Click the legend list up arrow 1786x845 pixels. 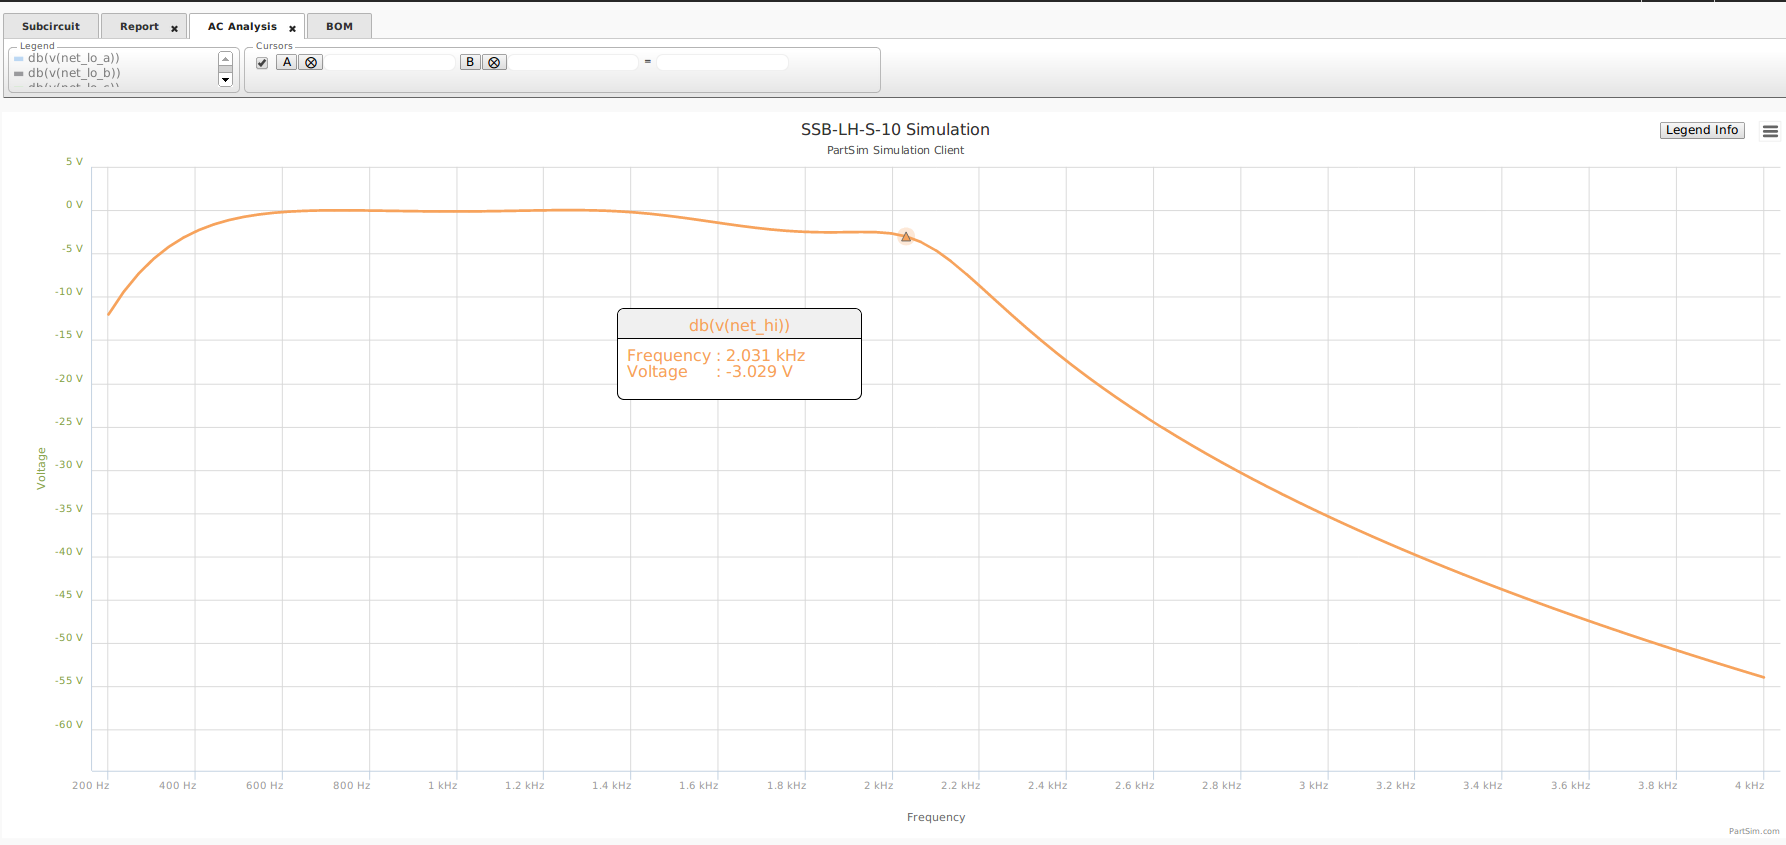coord(225,59)
